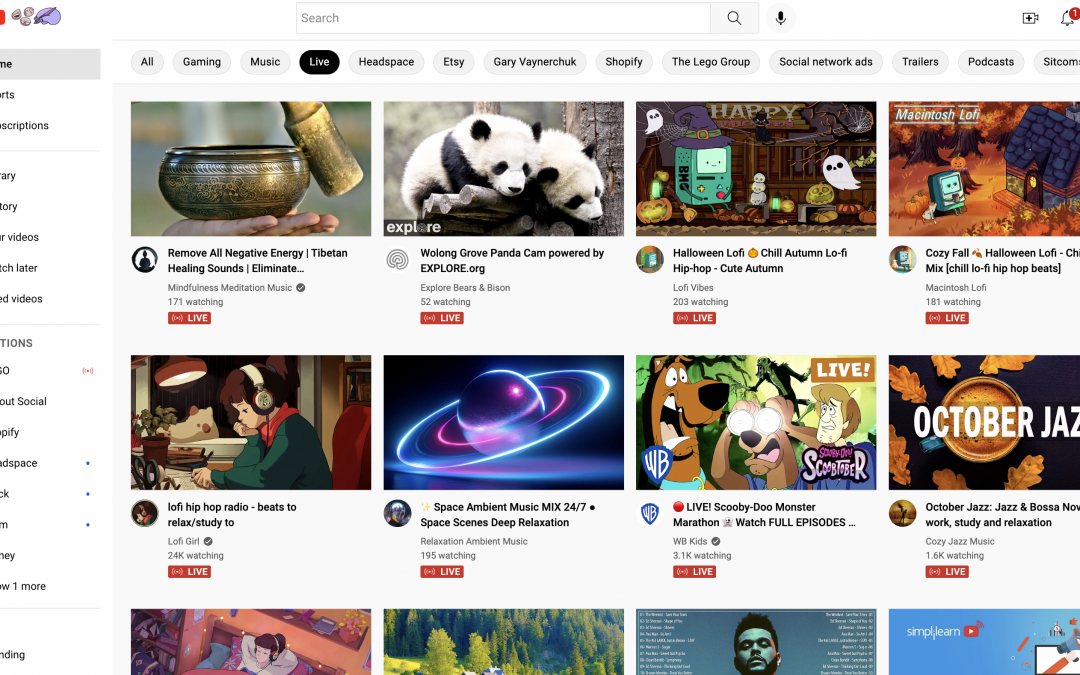Open WB Kids channel avatar
The height and width of the screenshot is (675, 1080).
(650, 514)
